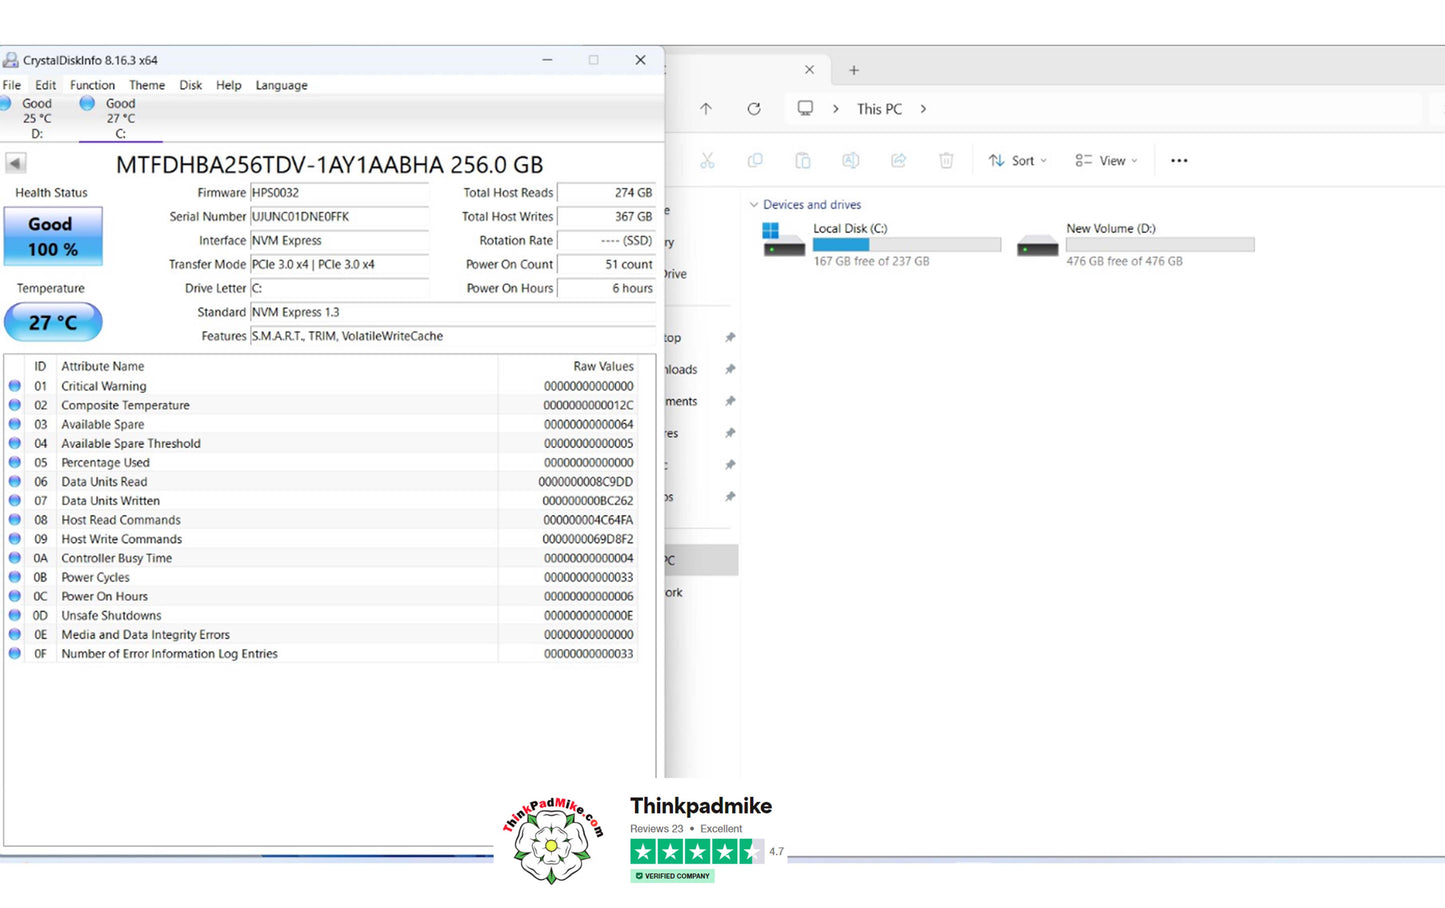
Task: Click the Rename icon in Explorer toolbar
Action: (x=850, y=160)
